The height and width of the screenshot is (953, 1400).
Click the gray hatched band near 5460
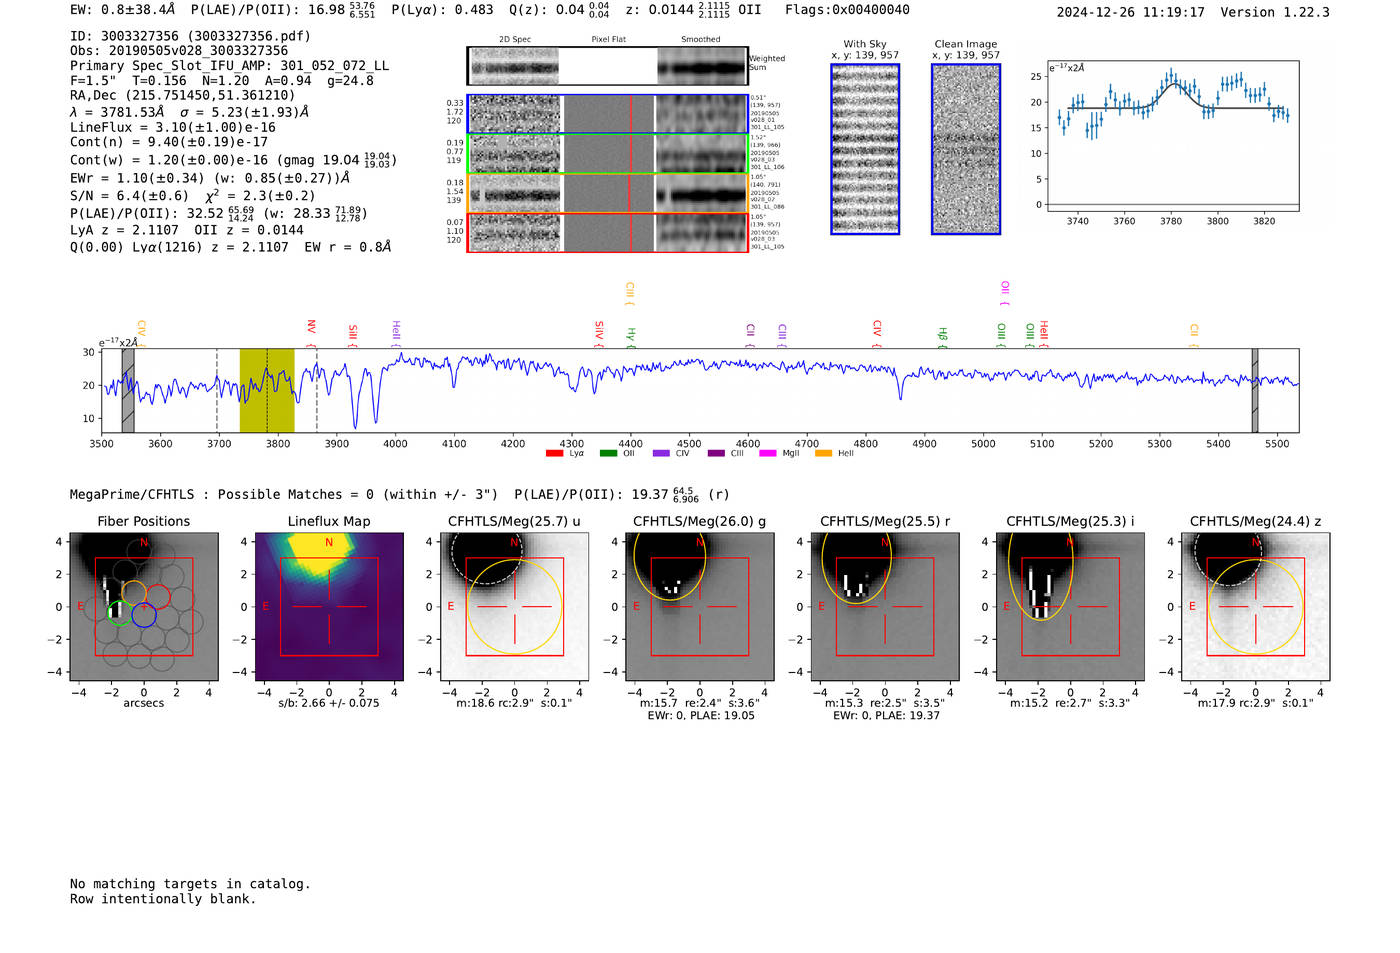pos(1255,390)
